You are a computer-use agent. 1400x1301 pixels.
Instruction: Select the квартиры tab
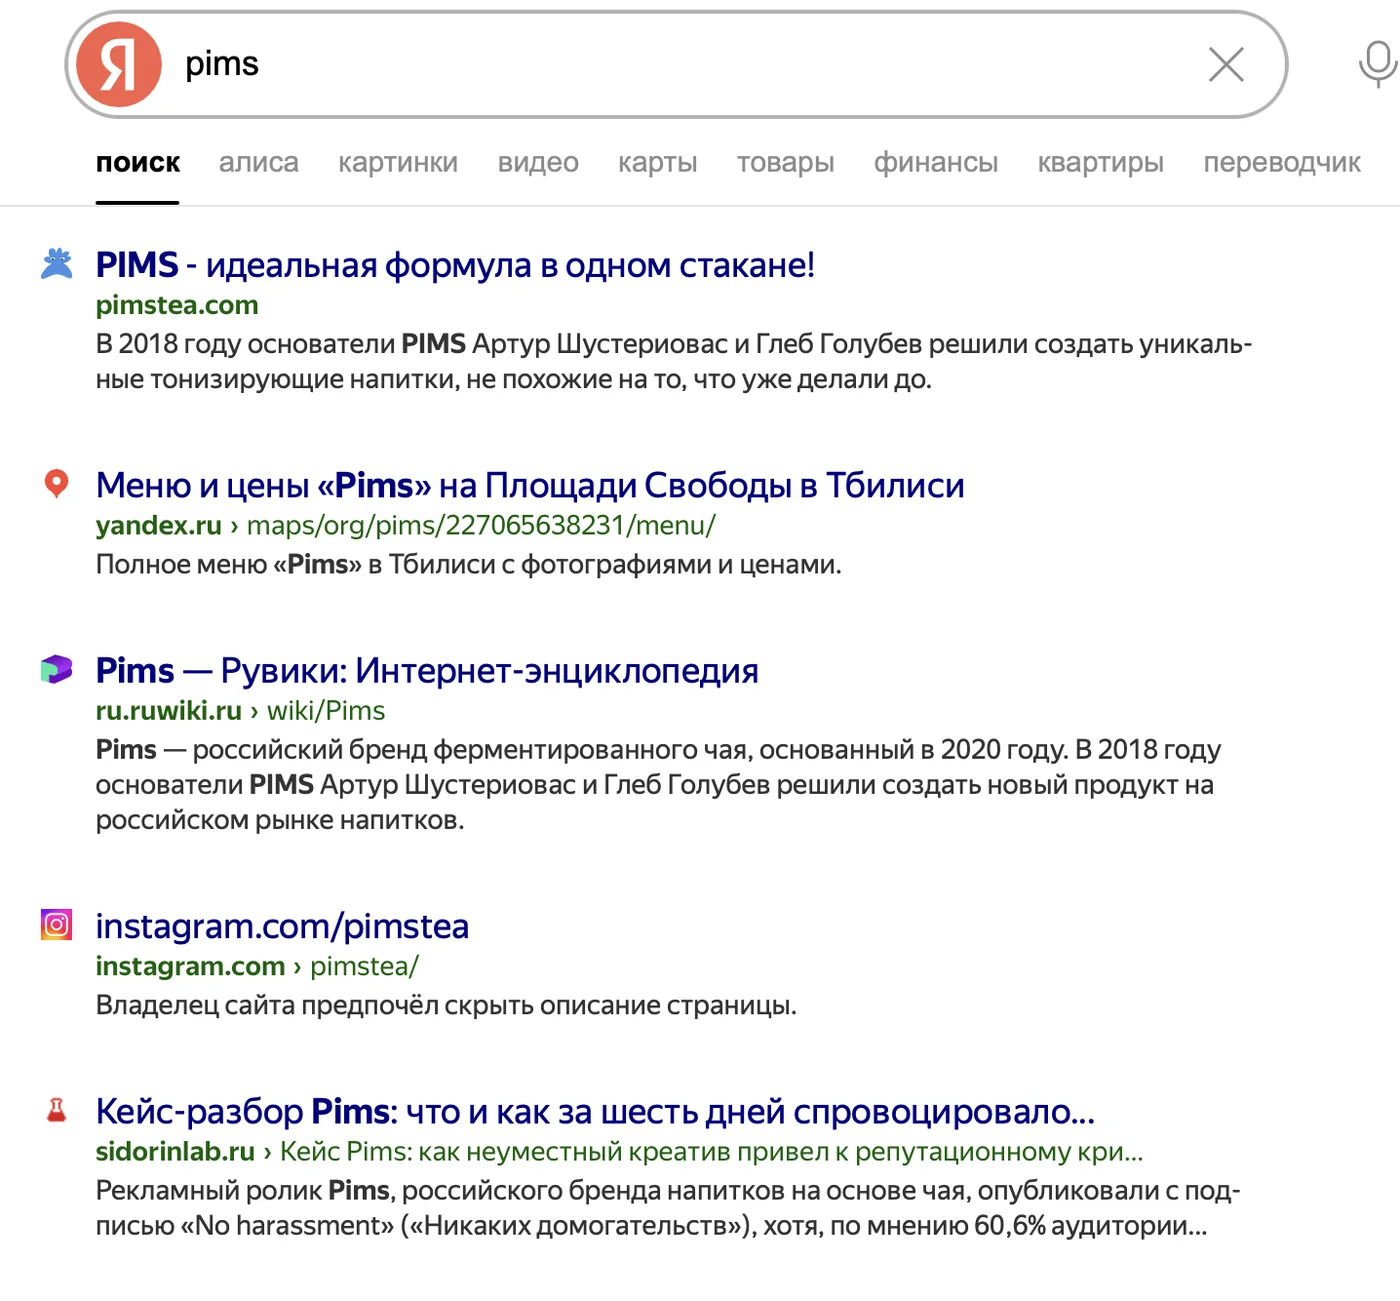pos(1101,162)
